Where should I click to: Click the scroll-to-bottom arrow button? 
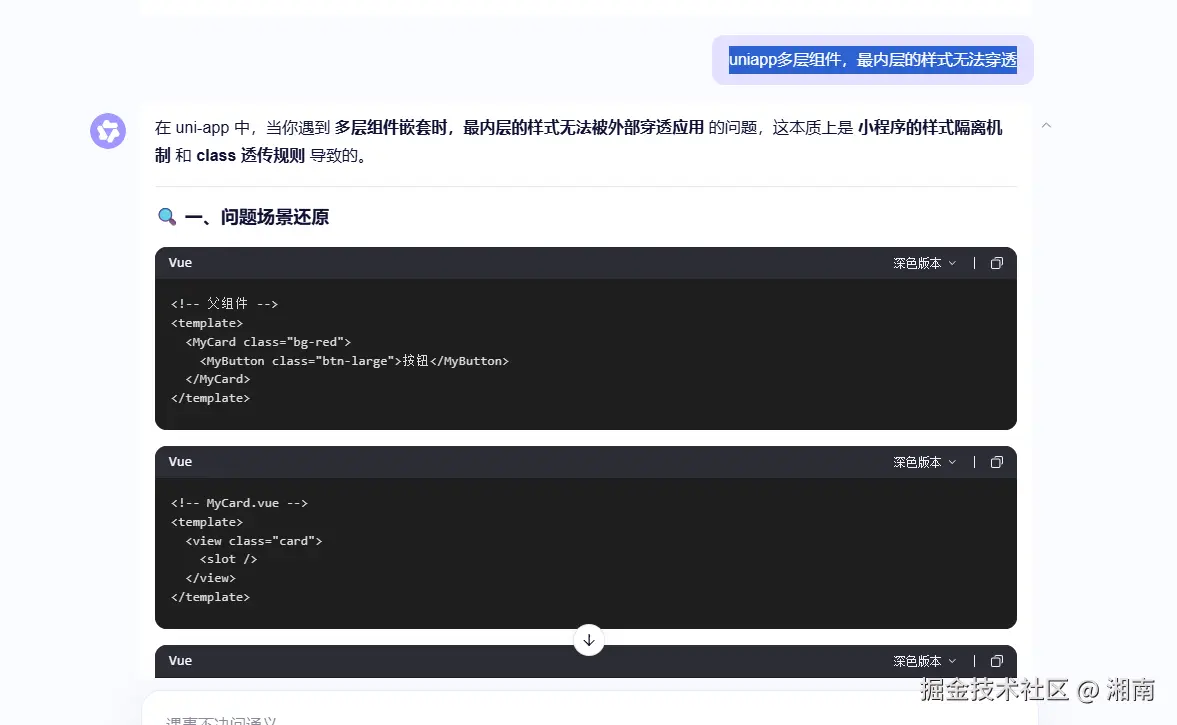pos(588,640)
